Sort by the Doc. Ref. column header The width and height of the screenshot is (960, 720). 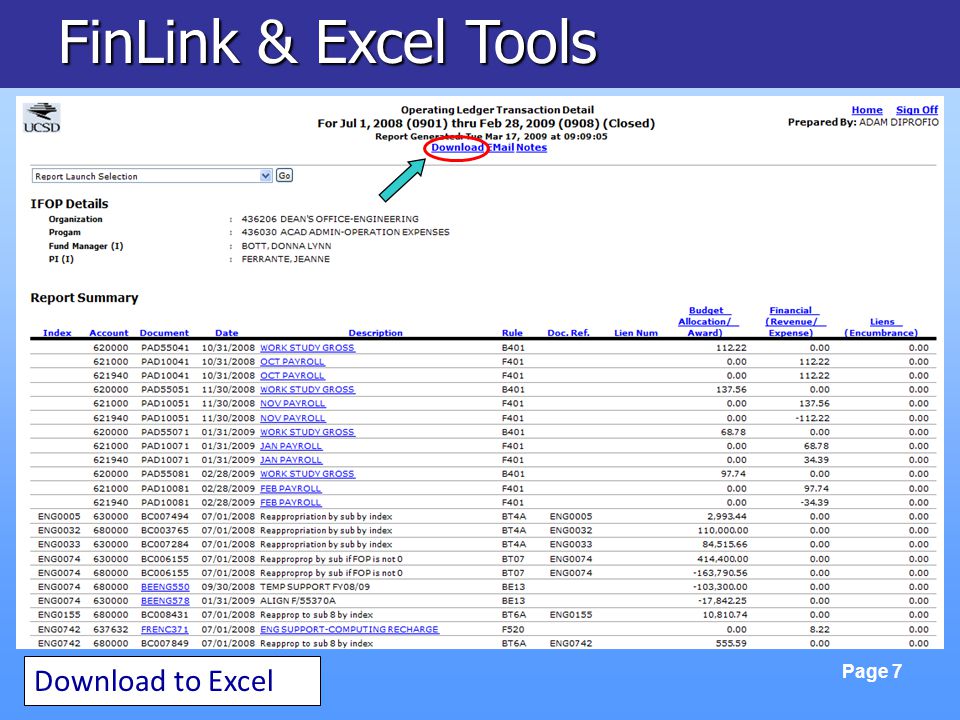[568, 332]
